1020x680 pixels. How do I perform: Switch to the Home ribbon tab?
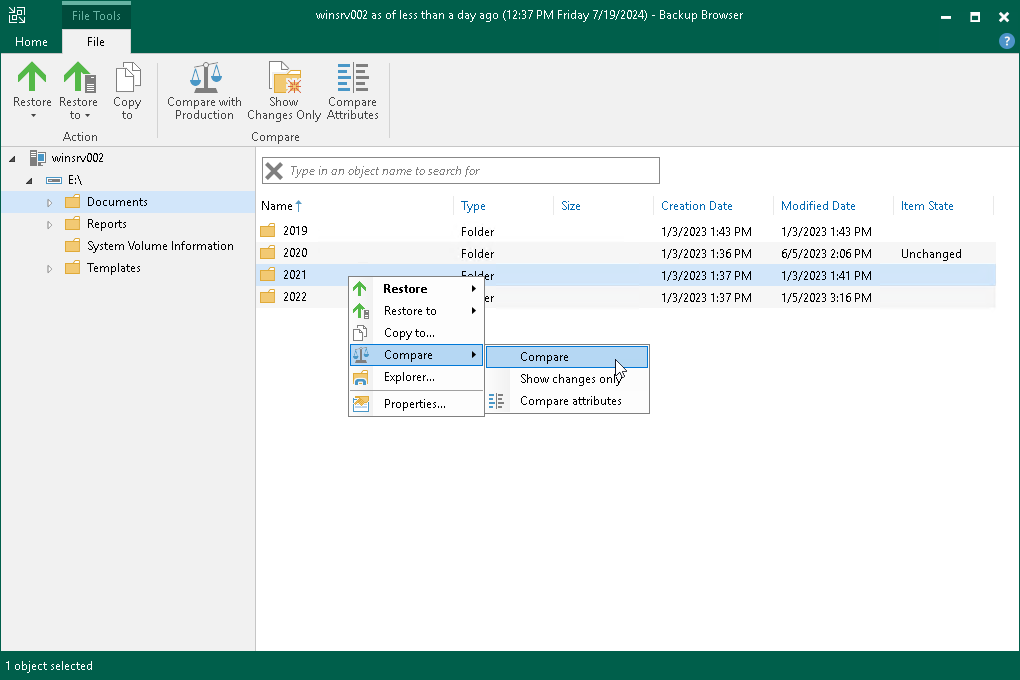tap(30, 42)
